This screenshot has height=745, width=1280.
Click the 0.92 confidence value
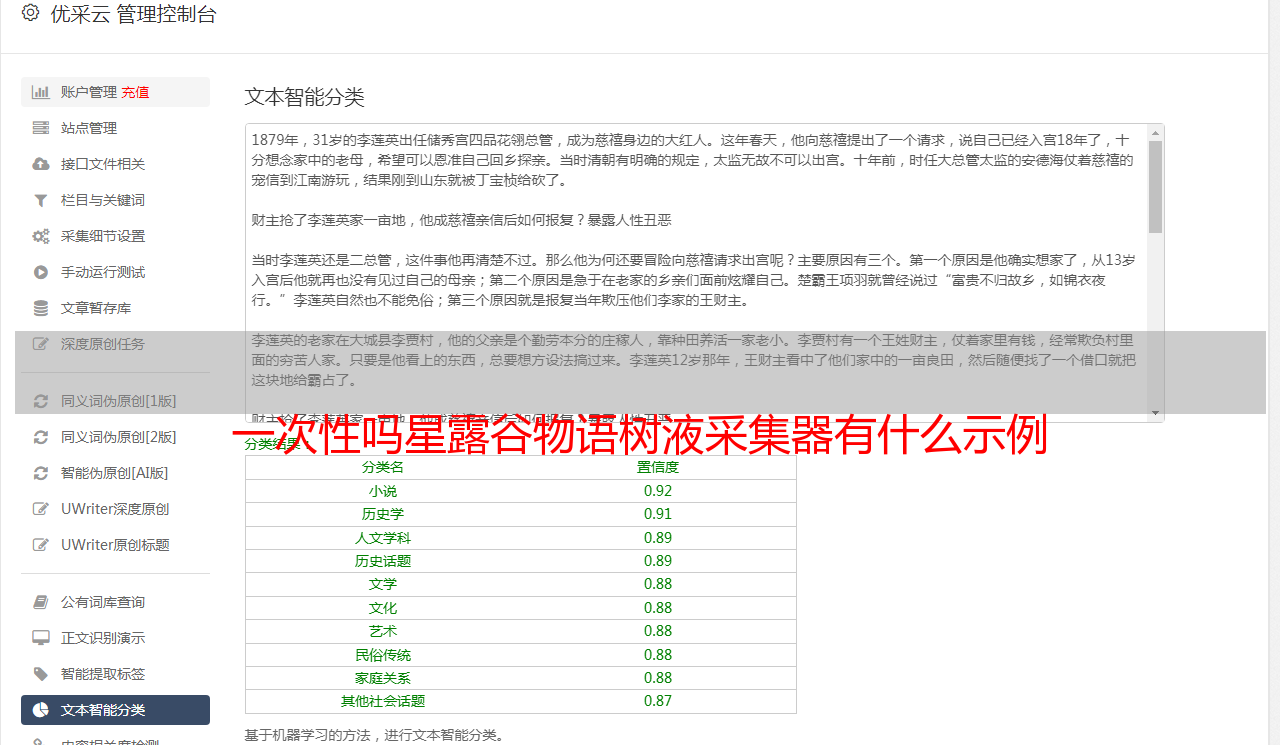[658, 491]
